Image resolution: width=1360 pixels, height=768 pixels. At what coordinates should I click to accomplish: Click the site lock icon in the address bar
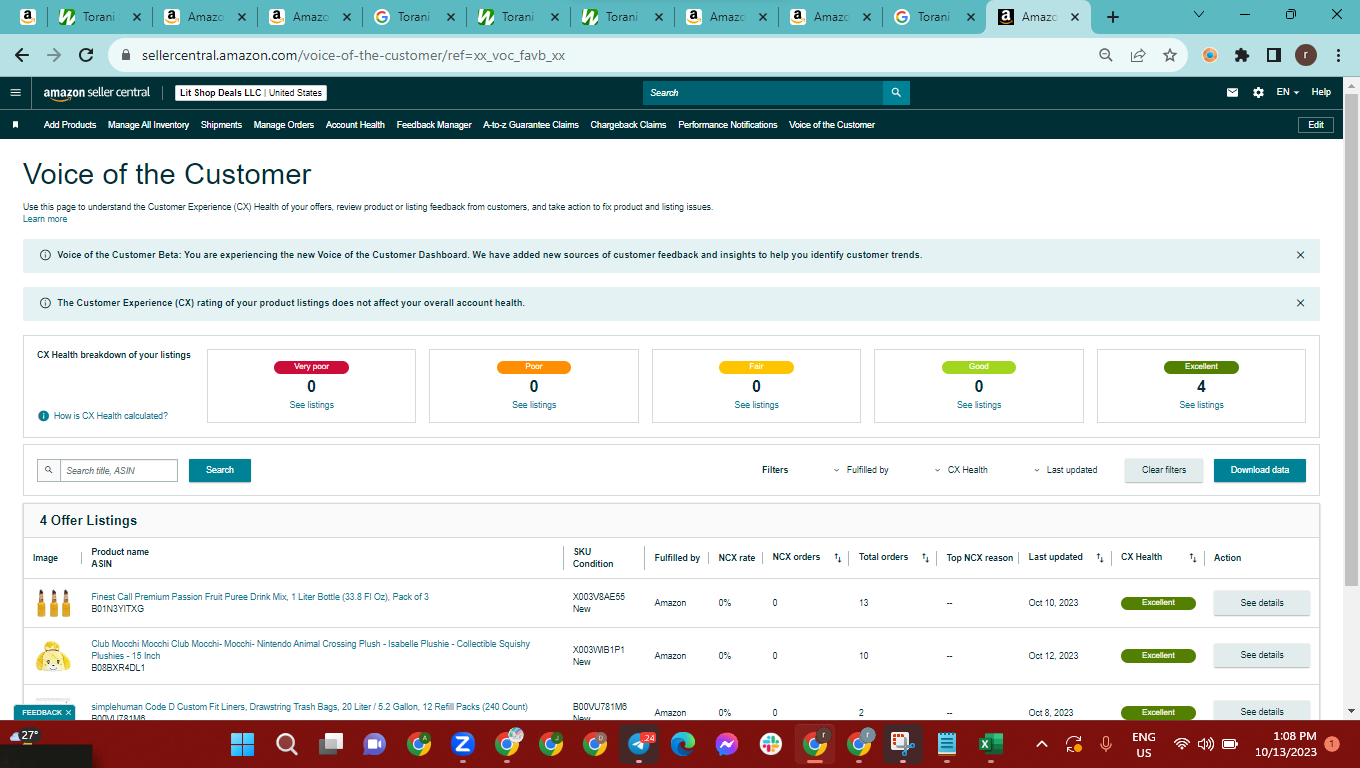126,56
